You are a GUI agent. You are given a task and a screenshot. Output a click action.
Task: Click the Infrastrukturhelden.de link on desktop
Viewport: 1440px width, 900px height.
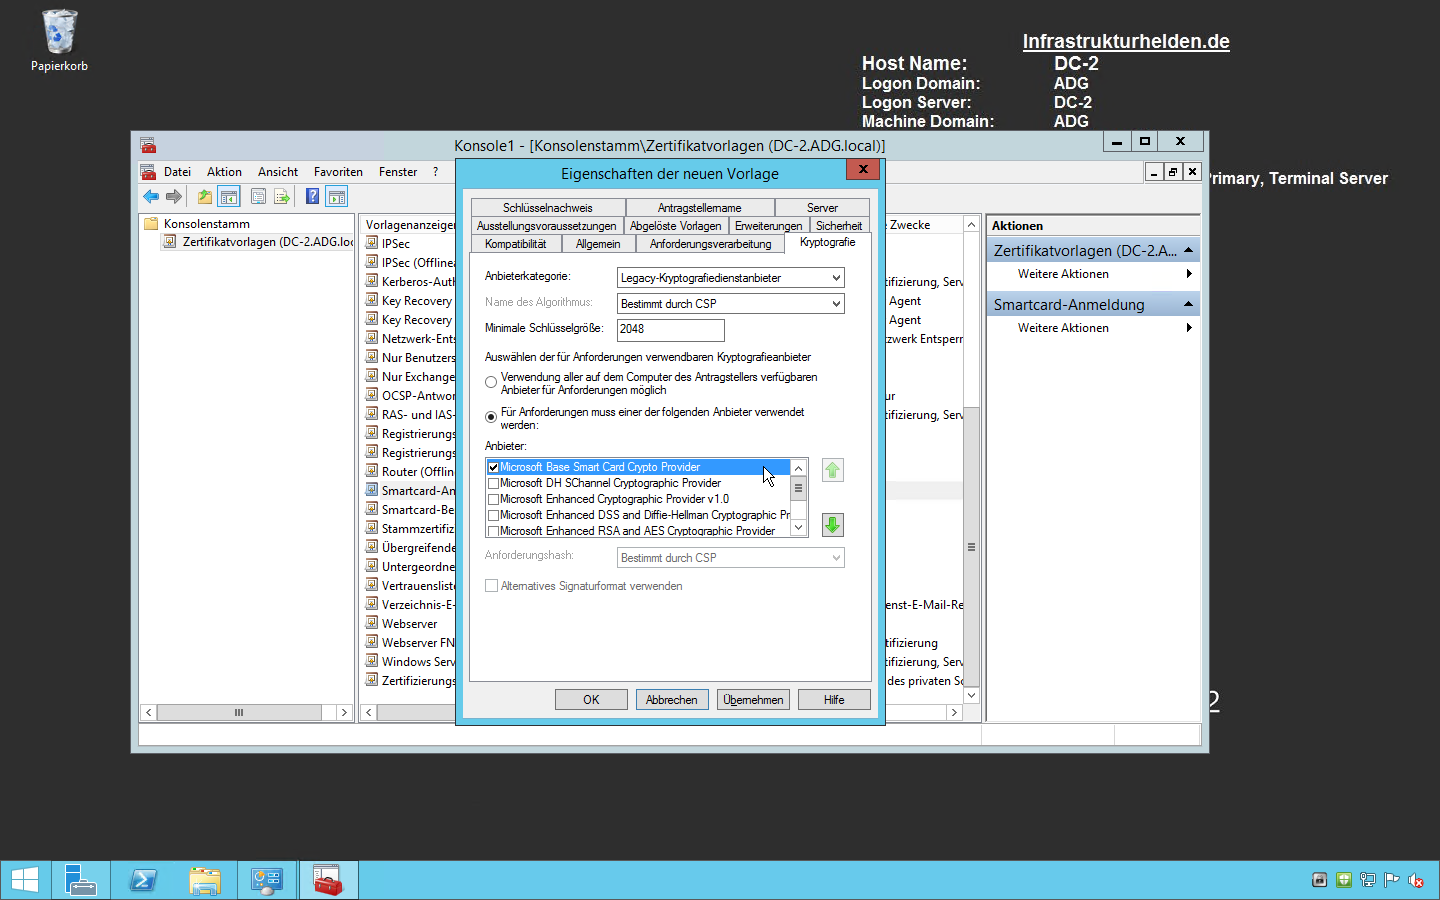(x=1126, y=41)
